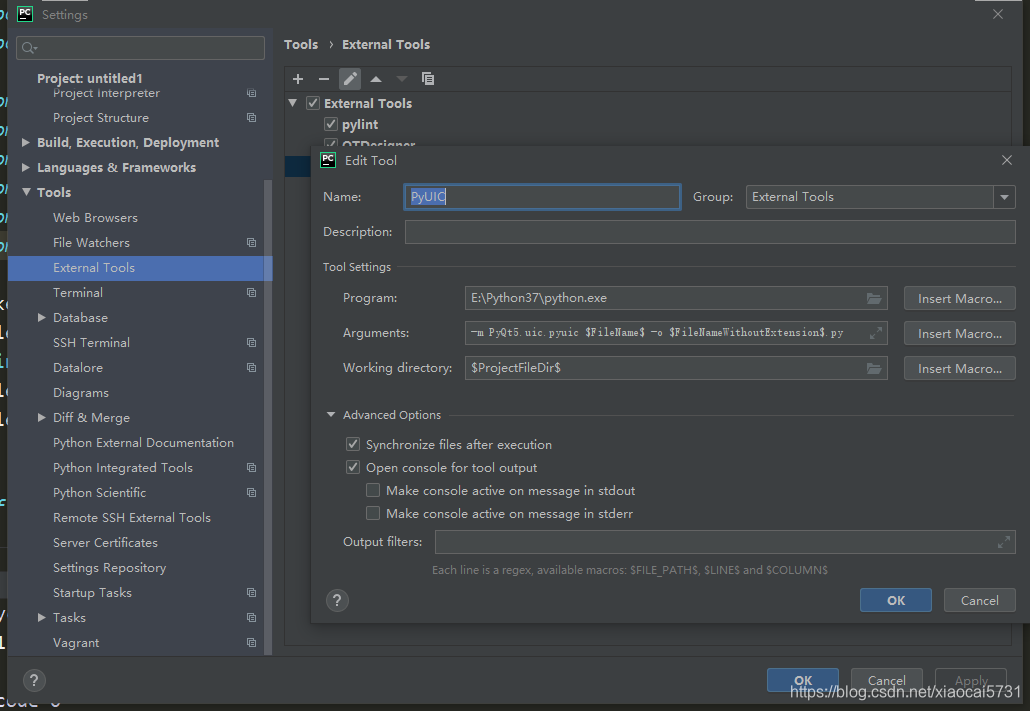Insert Macro for Working directory field

959,368
